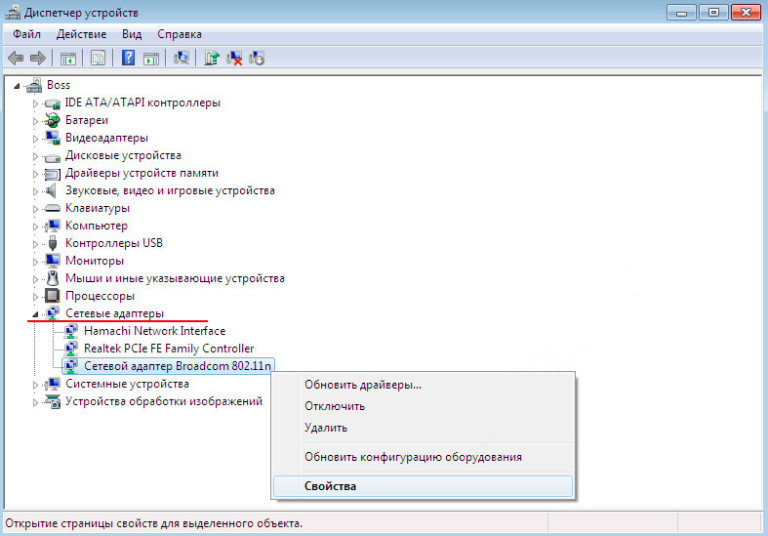Collapse the Сетевые адаптеры node arrow
The image size is (768, 536).
coord(35,314)
